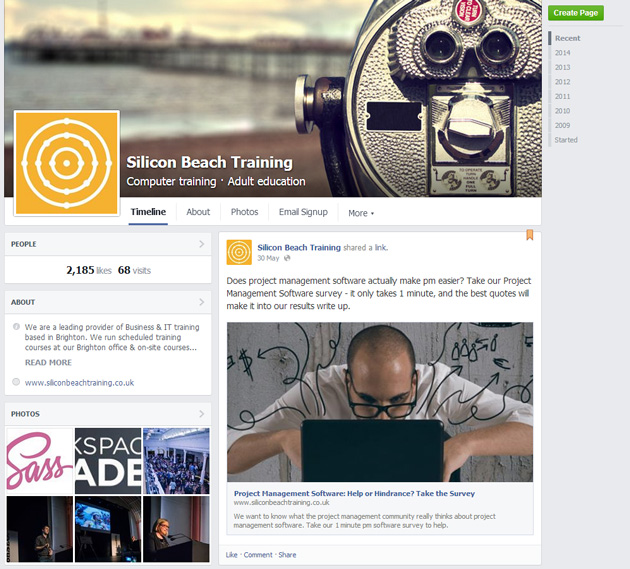Click the Silicon Beach Training orange profile logo

[x=67, y=163]
